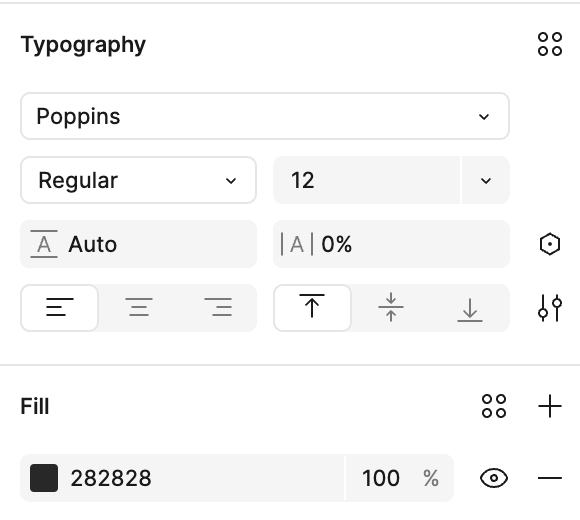
Task: Add a new fill with plus icon
Action: pos(550,406)
